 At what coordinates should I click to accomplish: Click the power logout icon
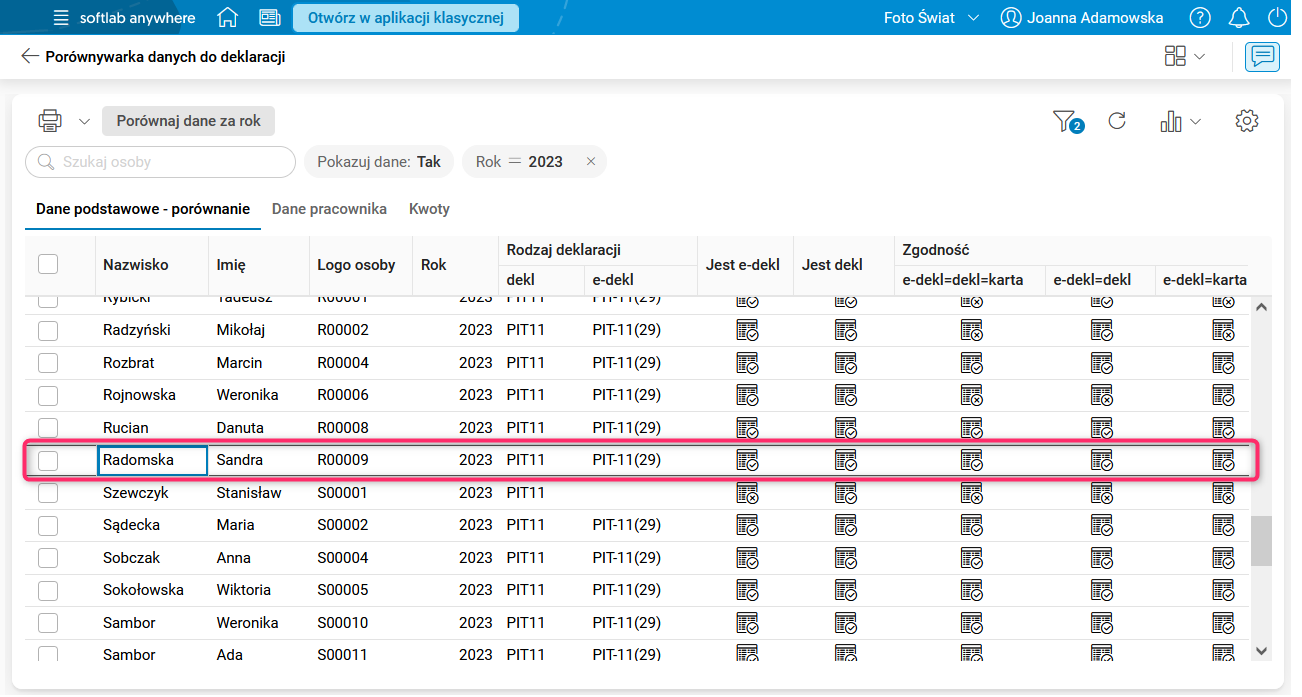1277,18
